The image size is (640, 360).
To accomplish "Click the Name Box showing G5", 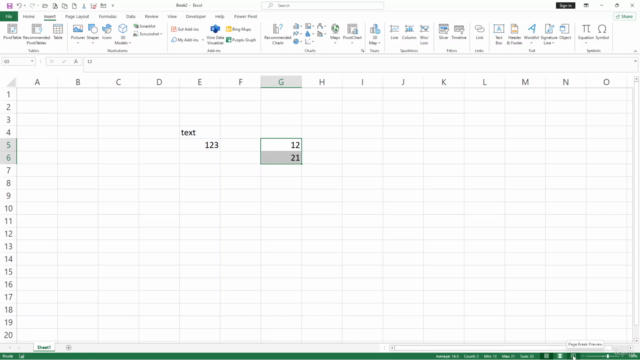I will click(x=18, y=61).
